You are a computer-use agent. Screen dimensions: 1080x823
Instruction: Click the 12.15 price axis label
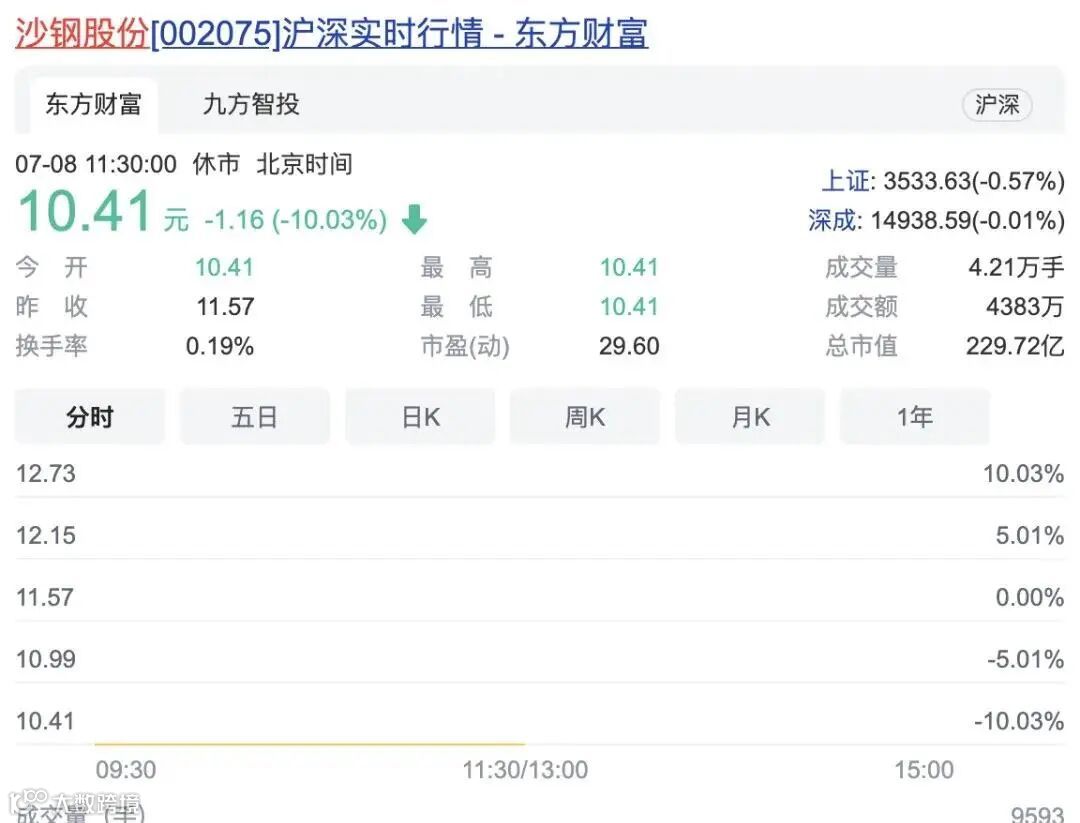(x=45, y=536)
